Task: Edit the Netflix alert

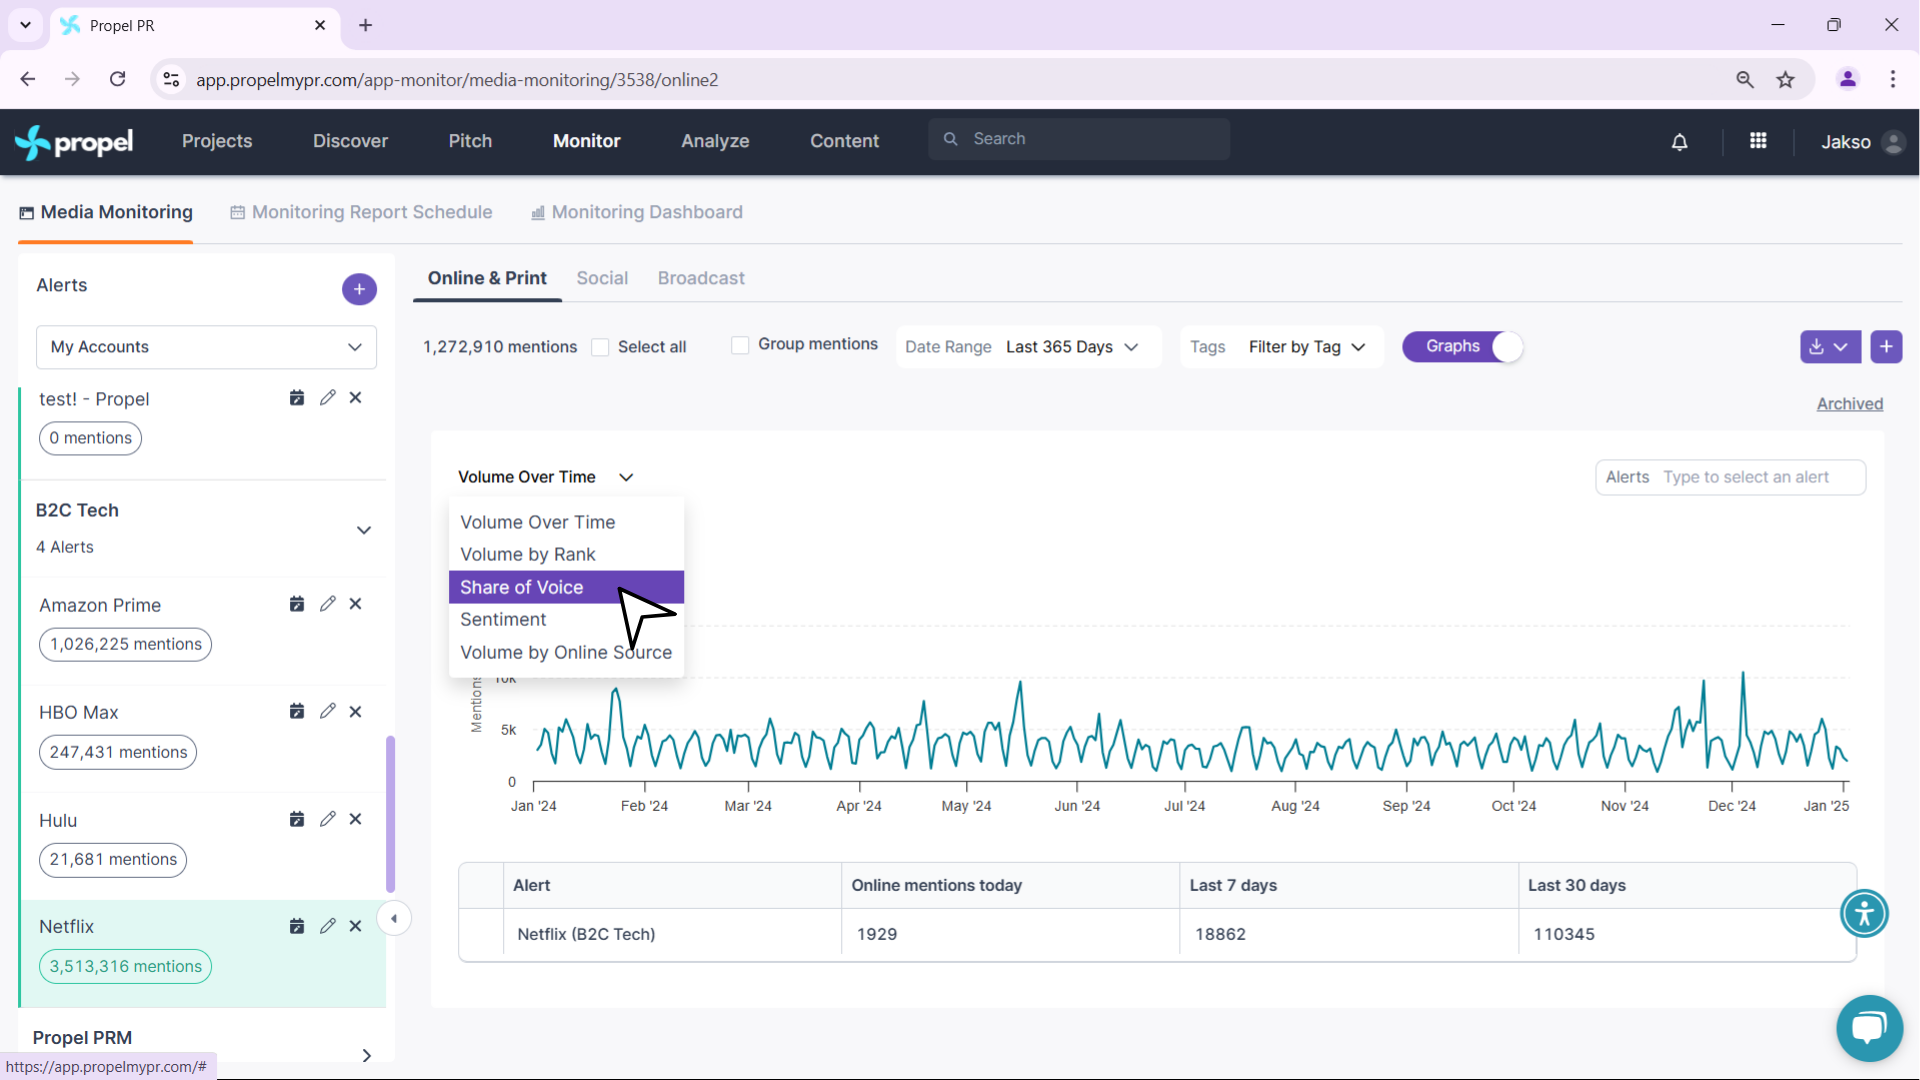Action: pyautogui.click(x=327, y=926)
